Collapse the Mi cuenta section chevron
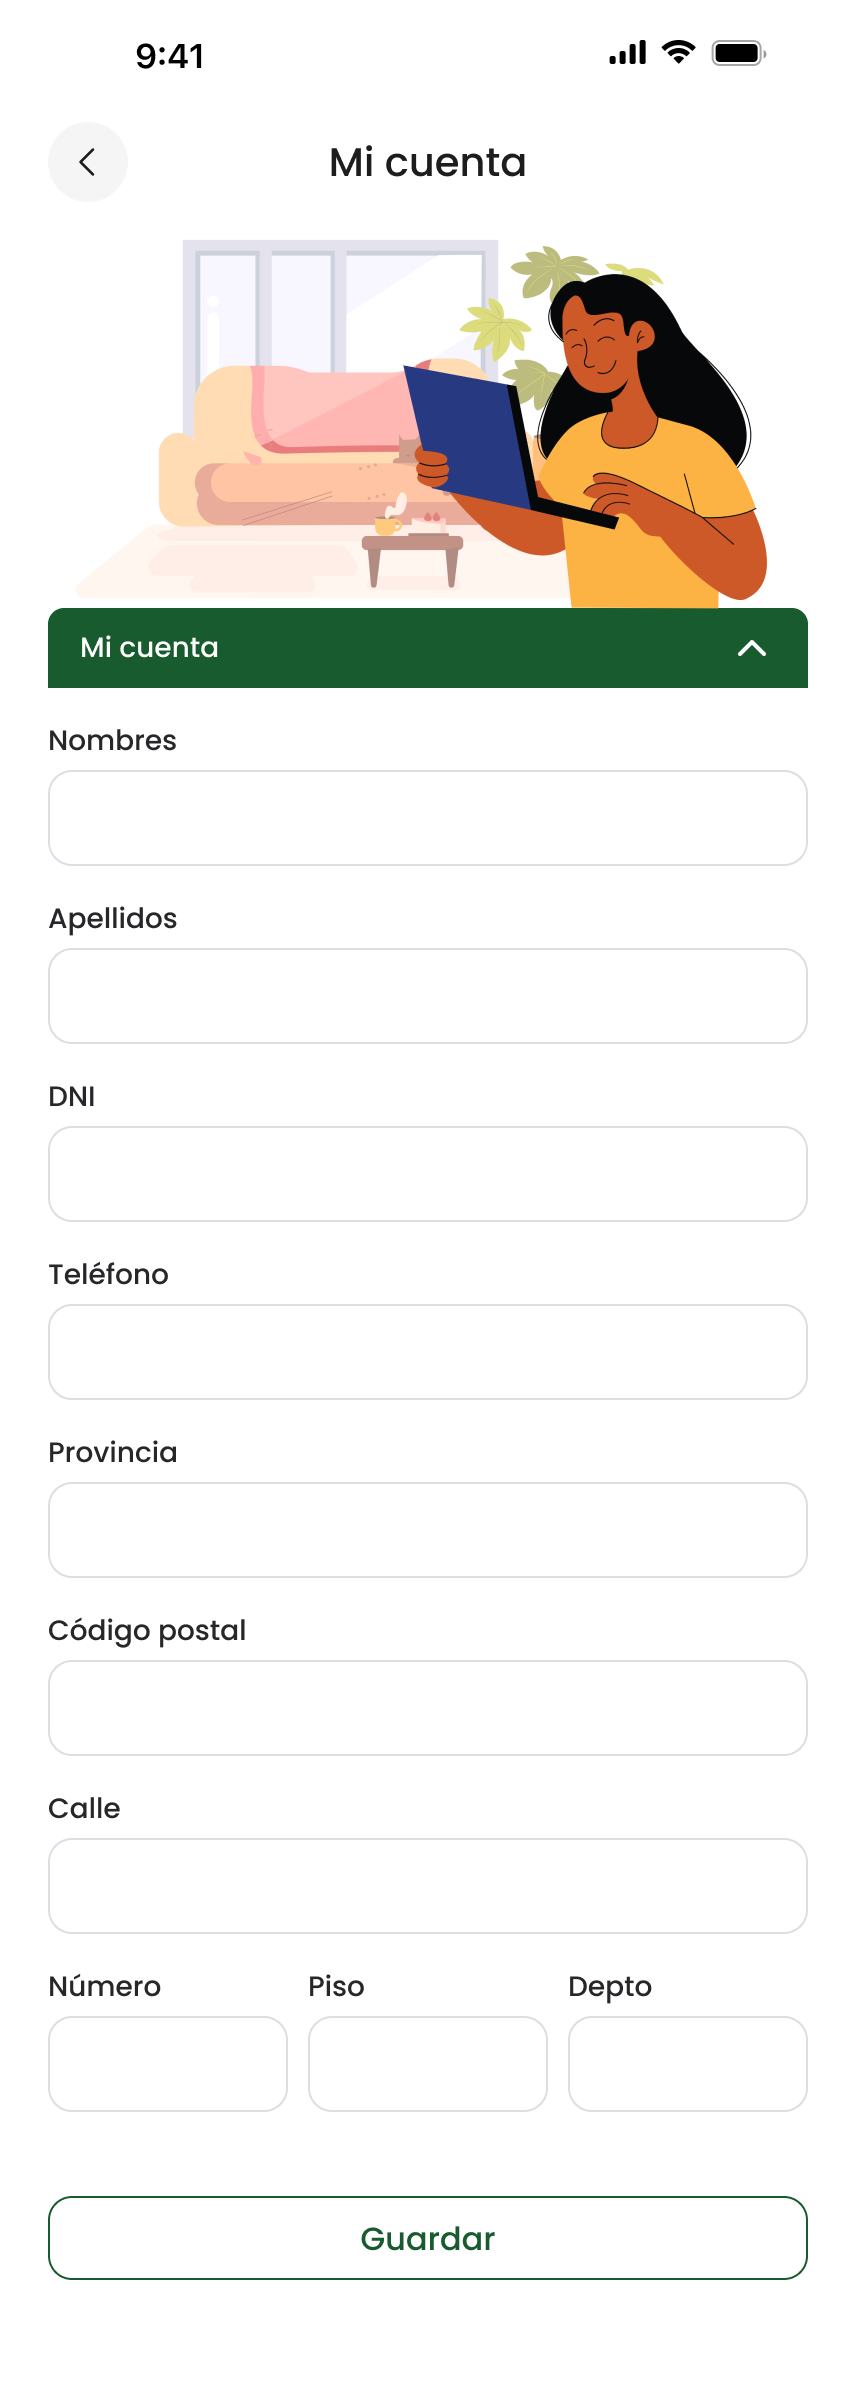856x2392 pixels. pos(752,648)
